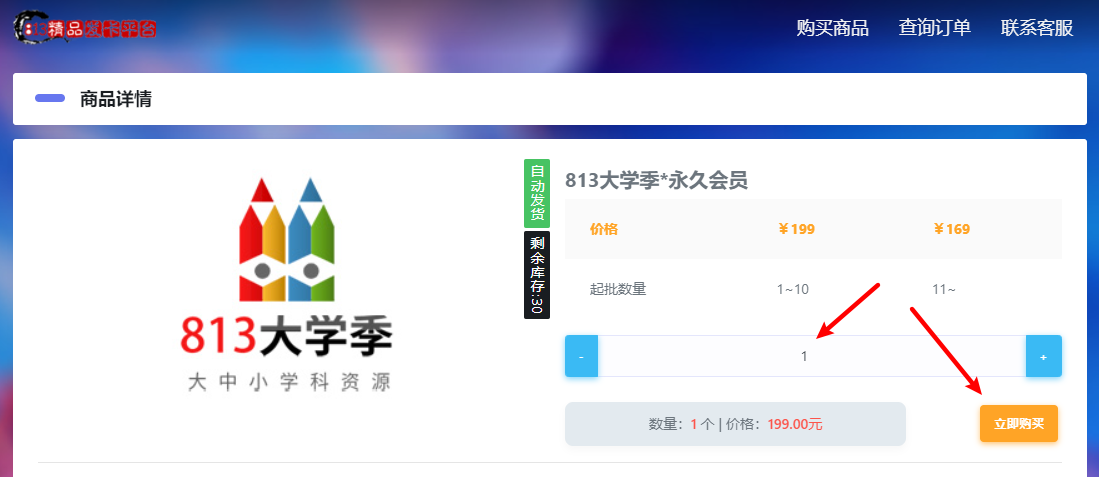The height and width of the screenshot is (477, 1099).
Task: Select the ¥169 price tier
Action: click(951, 229)
